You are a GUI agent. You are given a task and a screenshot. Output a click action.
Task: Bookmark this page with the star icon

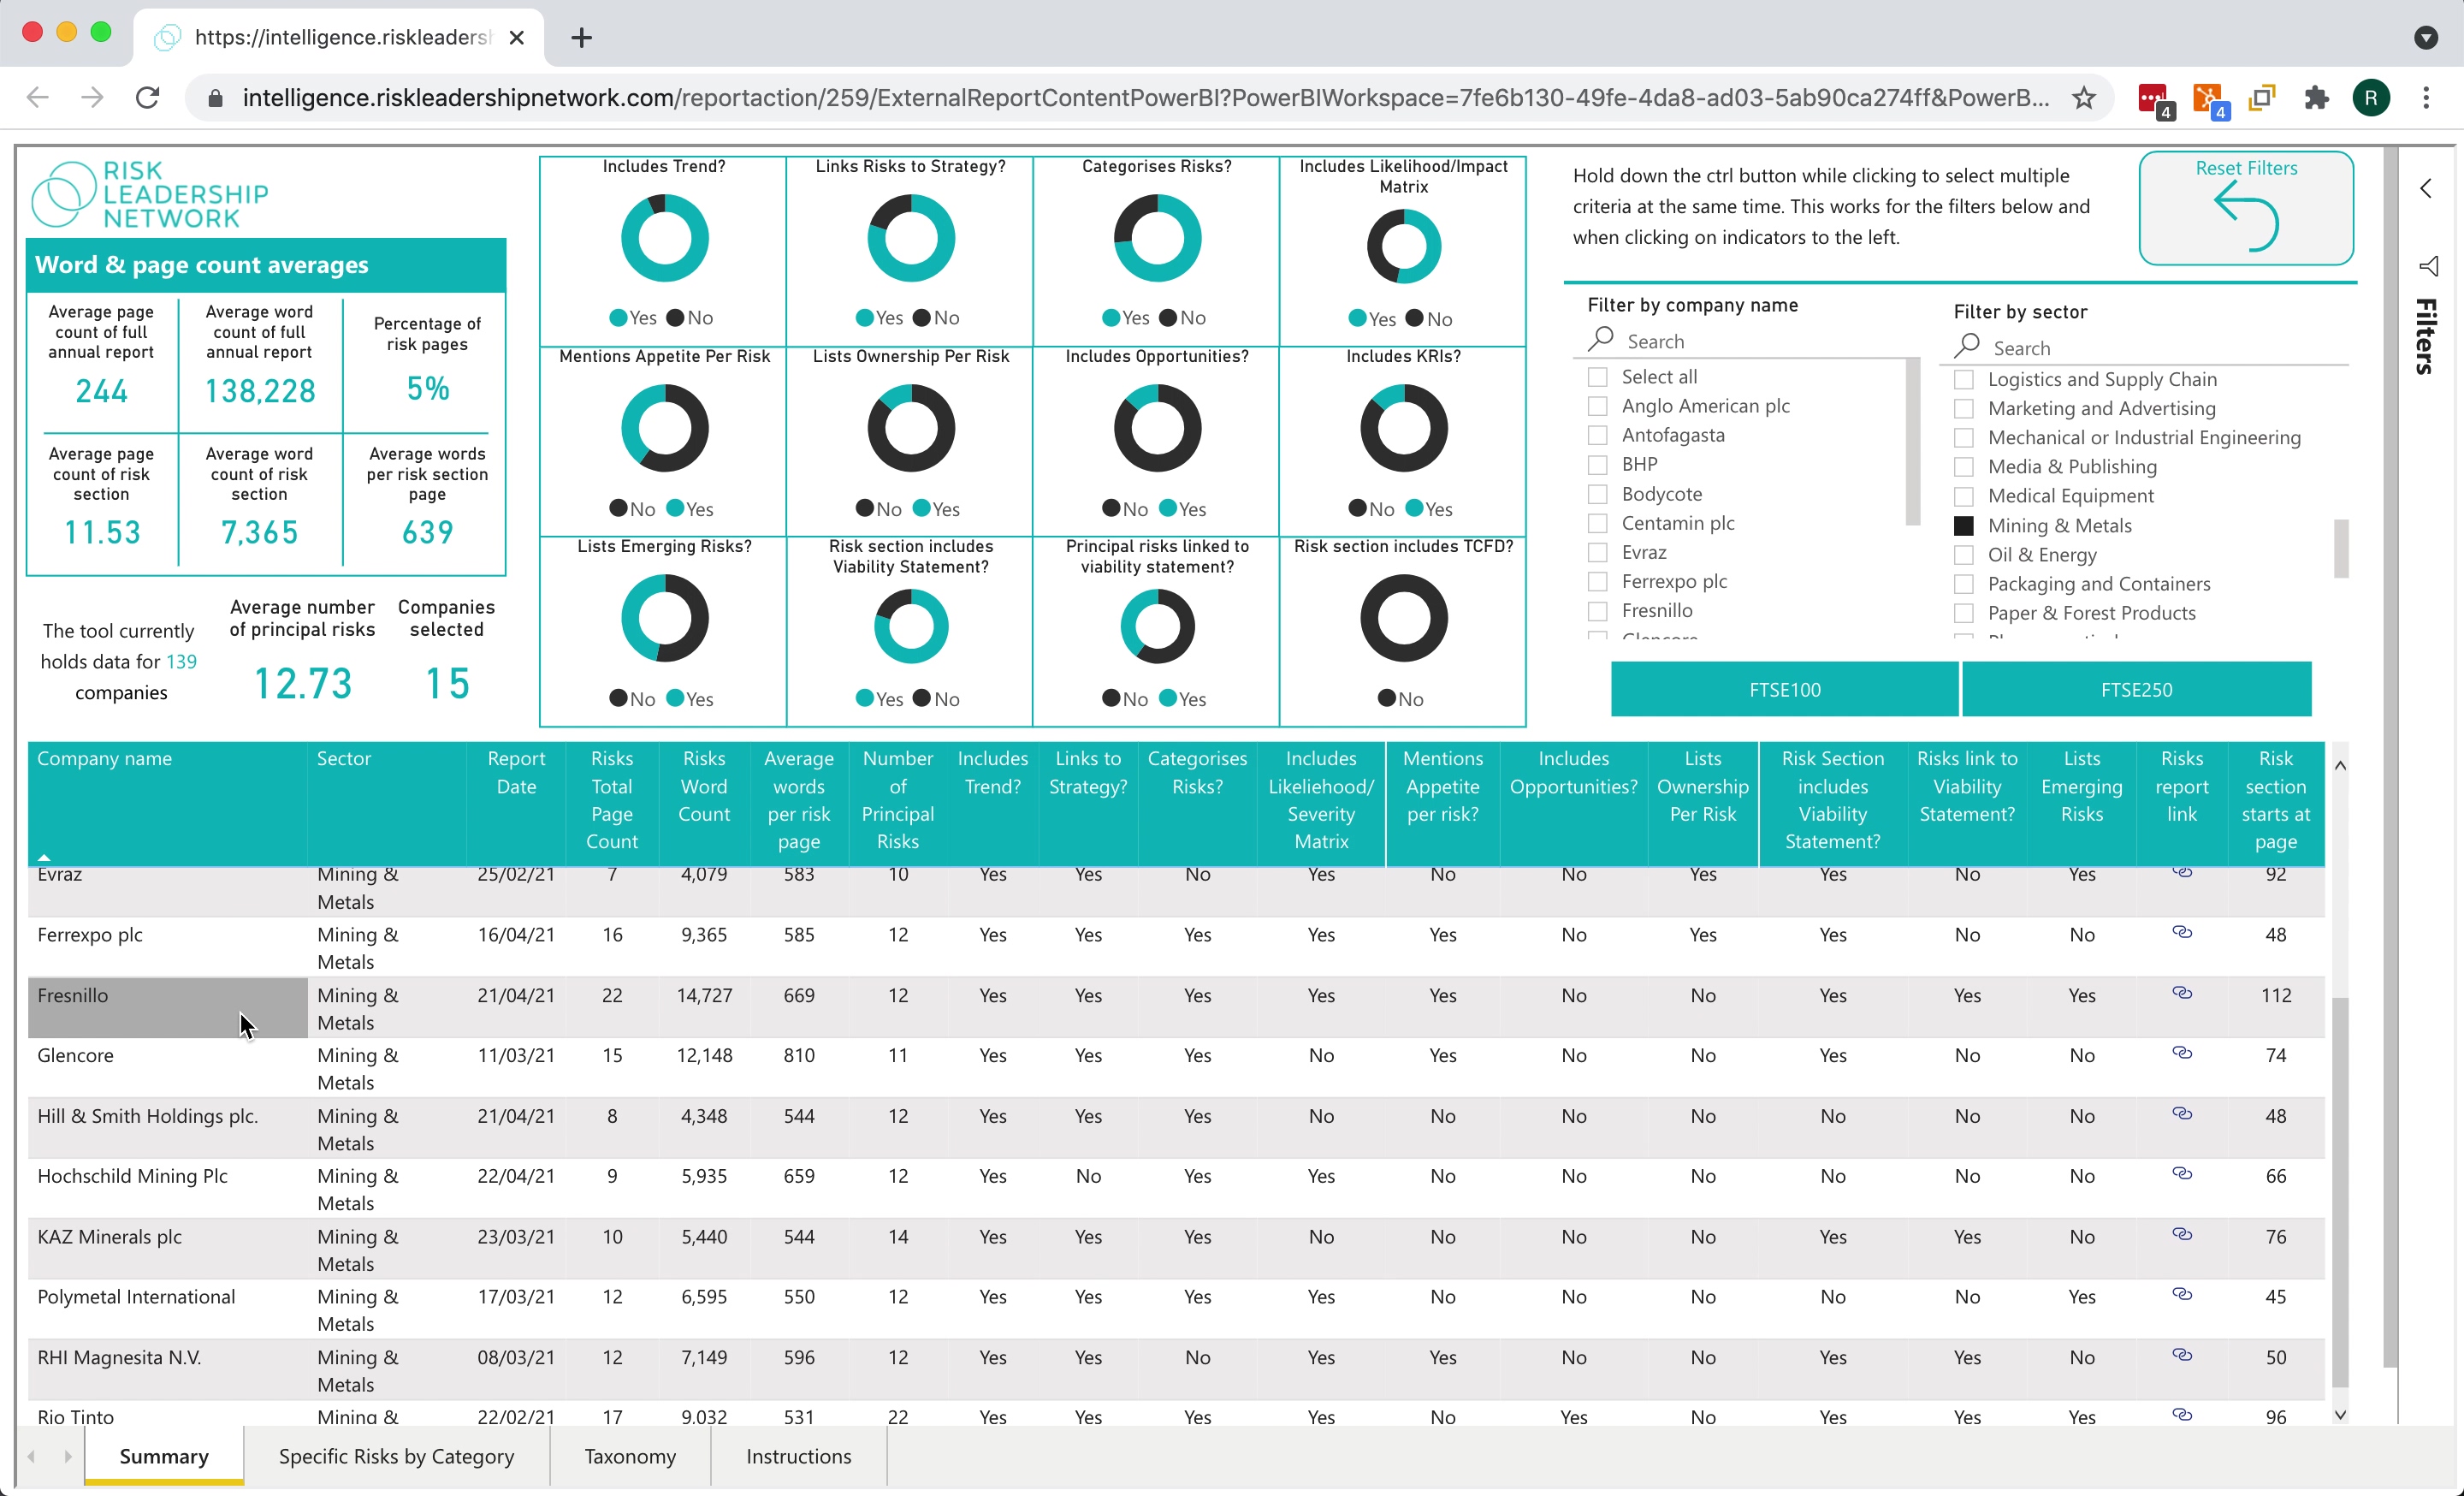coord(2084,97)
